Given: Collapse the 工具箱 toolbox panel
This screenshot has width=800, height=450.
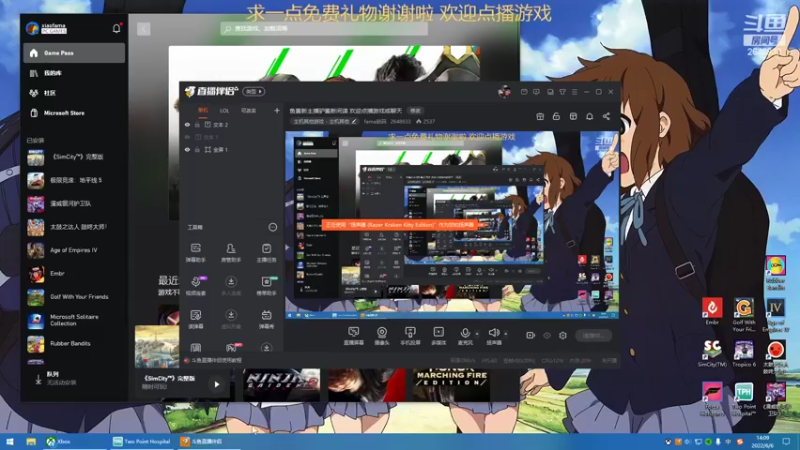Looking at the screenshot, I should pyautogui.click(x=273, y=227).
